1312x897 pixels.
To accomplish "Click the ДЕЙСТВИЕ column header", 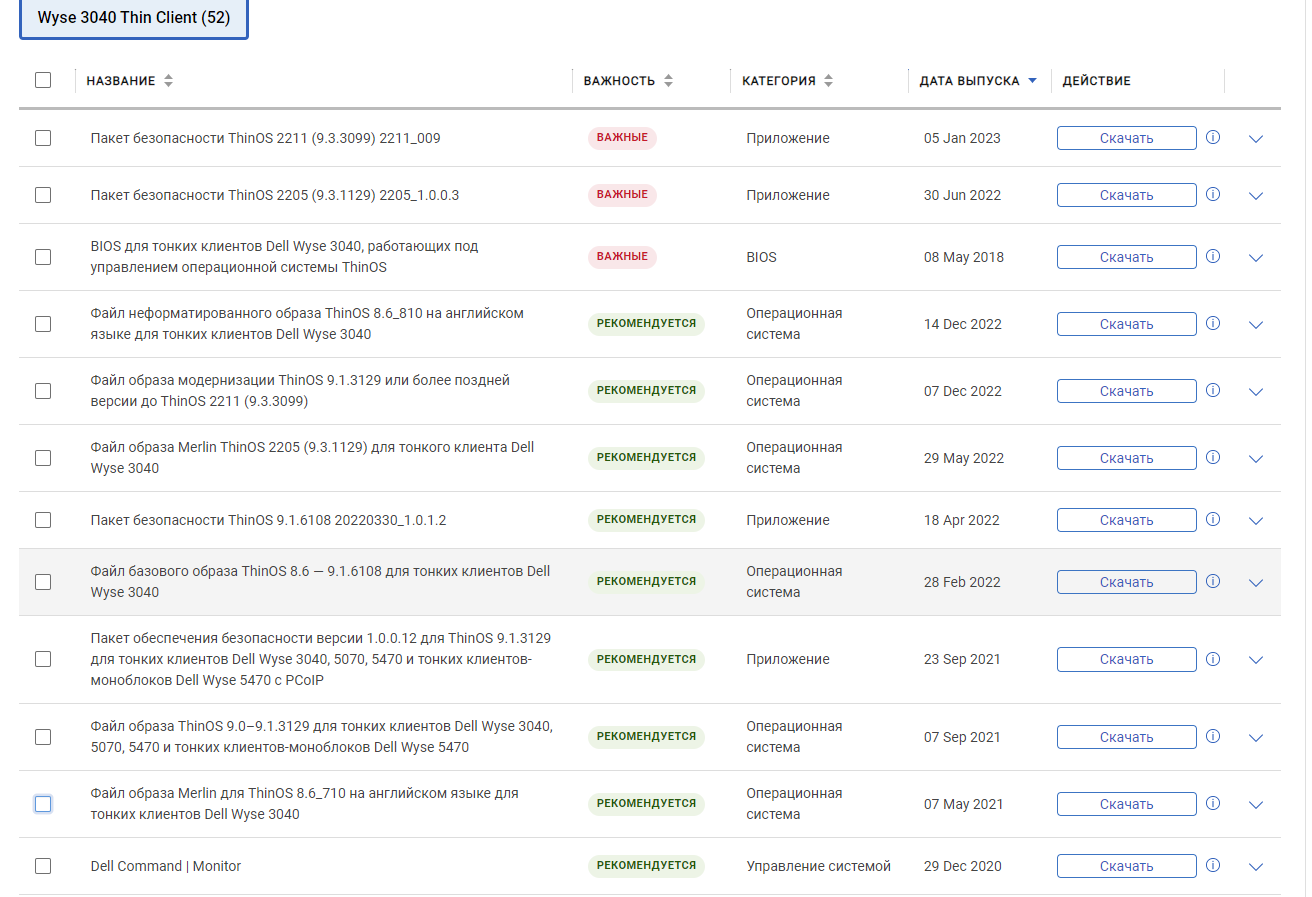I will tap(1096, 81).
